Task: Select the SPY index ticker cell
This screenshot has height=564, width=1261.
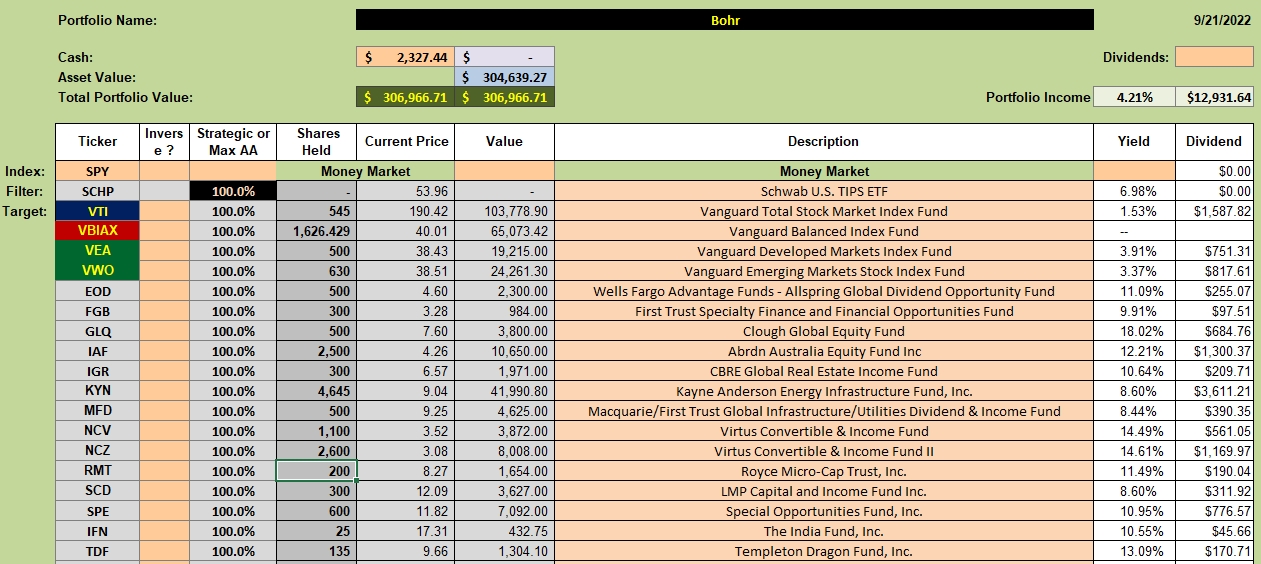Action: point(98,171)
